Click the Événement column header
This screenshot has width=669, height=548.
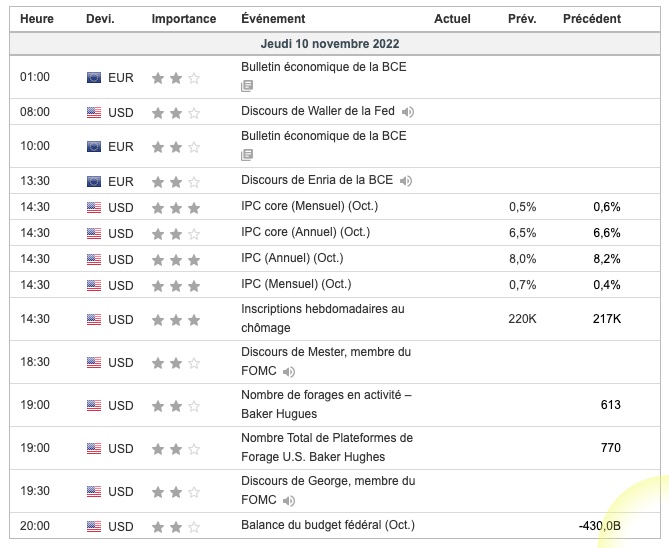click(273, 19)
